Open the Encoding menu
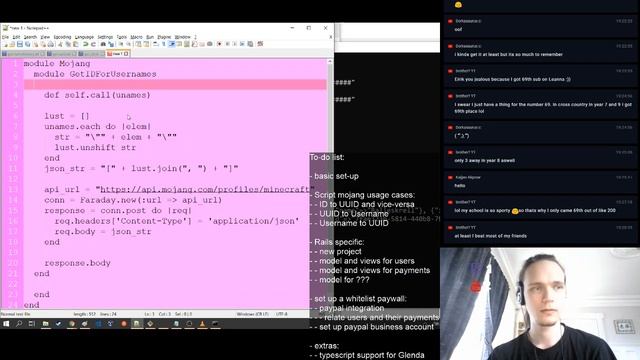This screenshot has width=640, height=360. [x=62, y=37]
